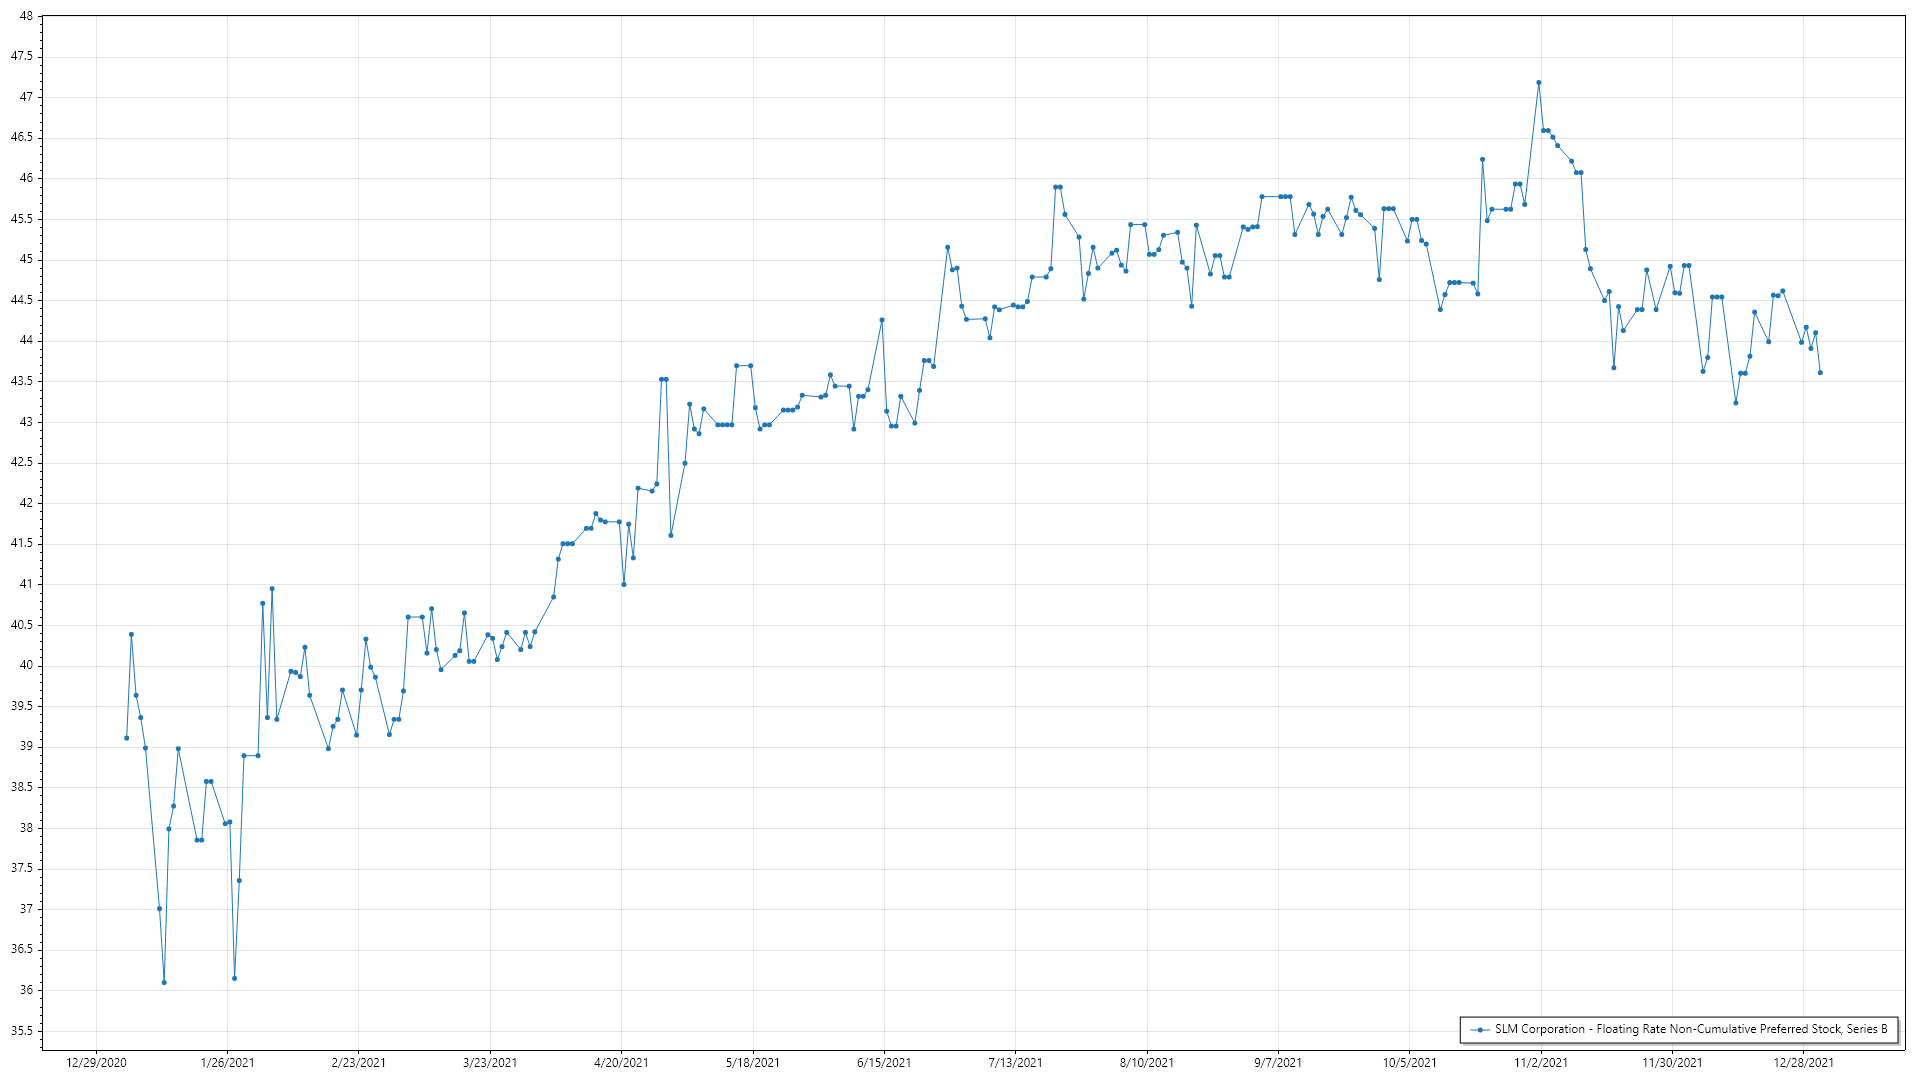Click the first data point of the series
Screen dimensions: 1920x1080
click(x=126, y=738)
